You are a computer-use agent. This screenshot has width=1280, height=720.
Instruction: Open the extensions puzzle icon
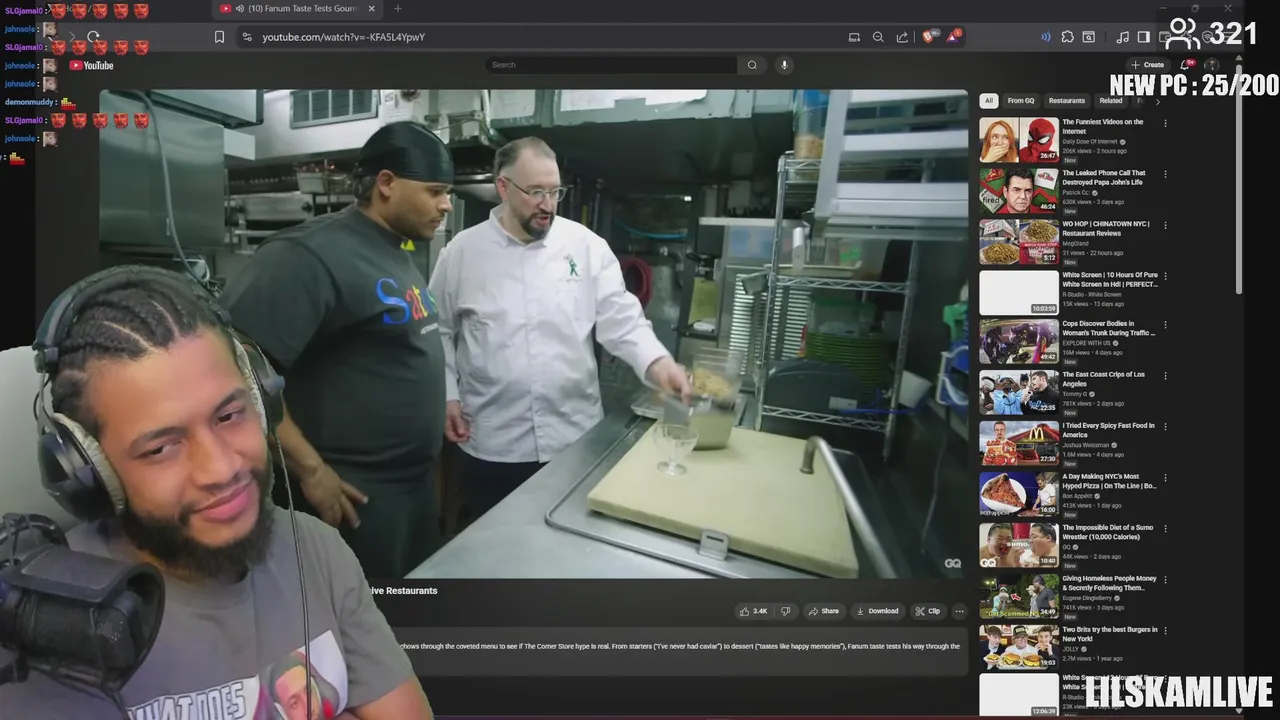point(1067,37)
